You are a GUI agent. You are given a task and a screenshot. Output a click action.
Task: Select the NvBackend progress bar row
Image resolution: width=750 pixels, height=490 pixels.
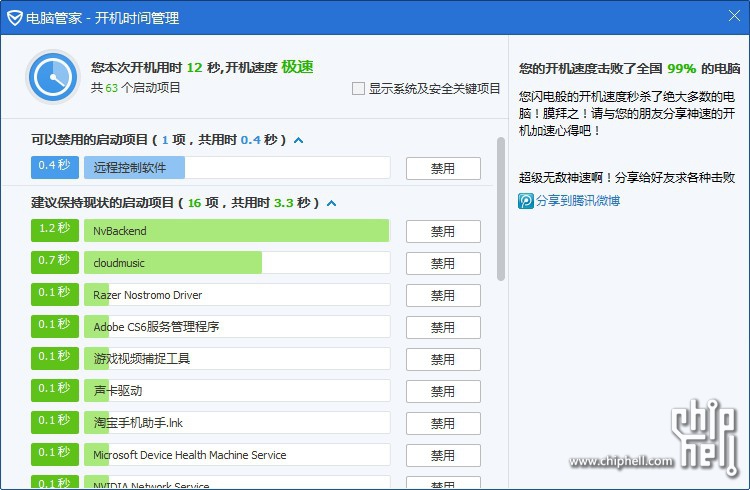[237, 231]
